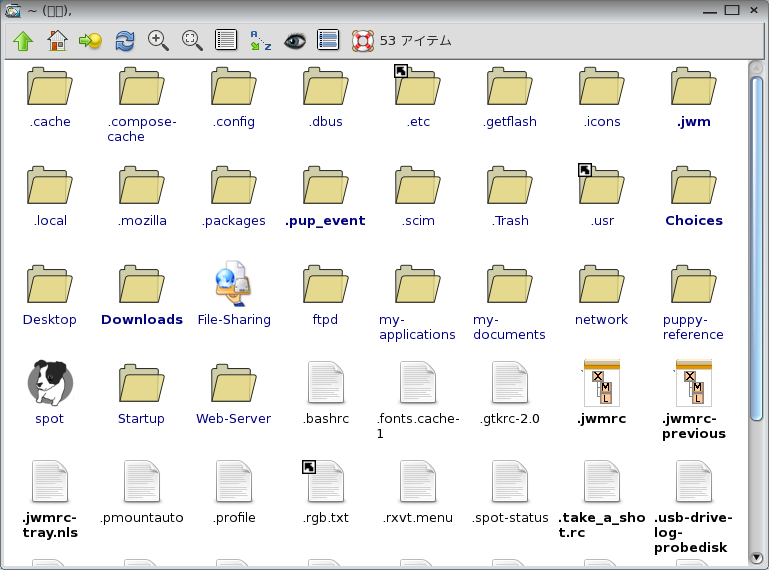This screenshot has height=570, width=769.
Task: Go up to parent directory arrow
Action: pos(23,41)
